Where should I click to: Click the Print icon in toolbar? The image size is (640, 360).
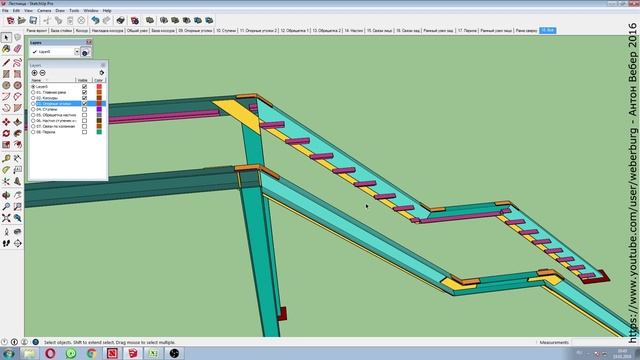(x=120, y=20)
